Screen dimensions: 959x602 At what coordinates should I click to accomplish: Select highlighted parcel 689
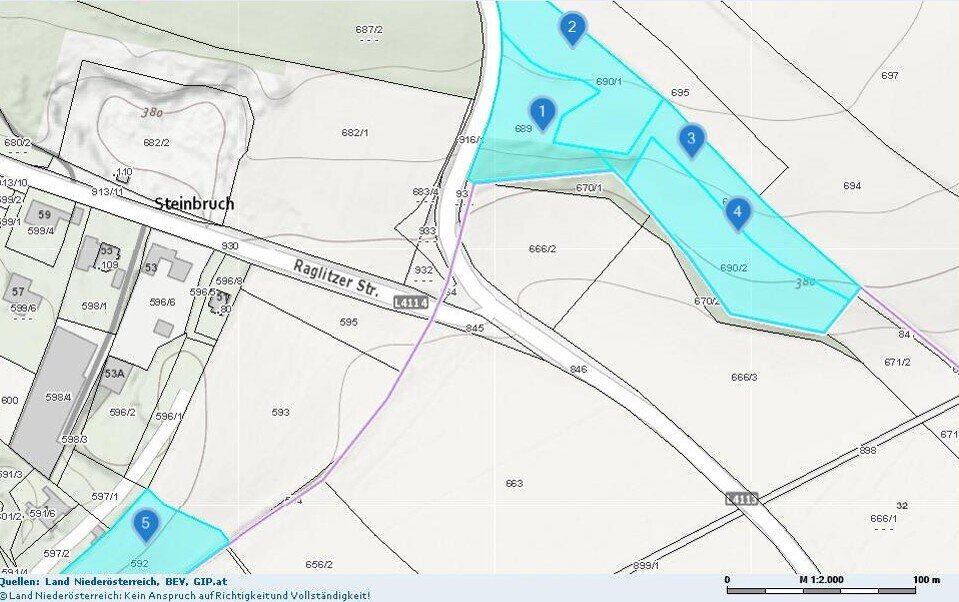(x=522, y=127)
